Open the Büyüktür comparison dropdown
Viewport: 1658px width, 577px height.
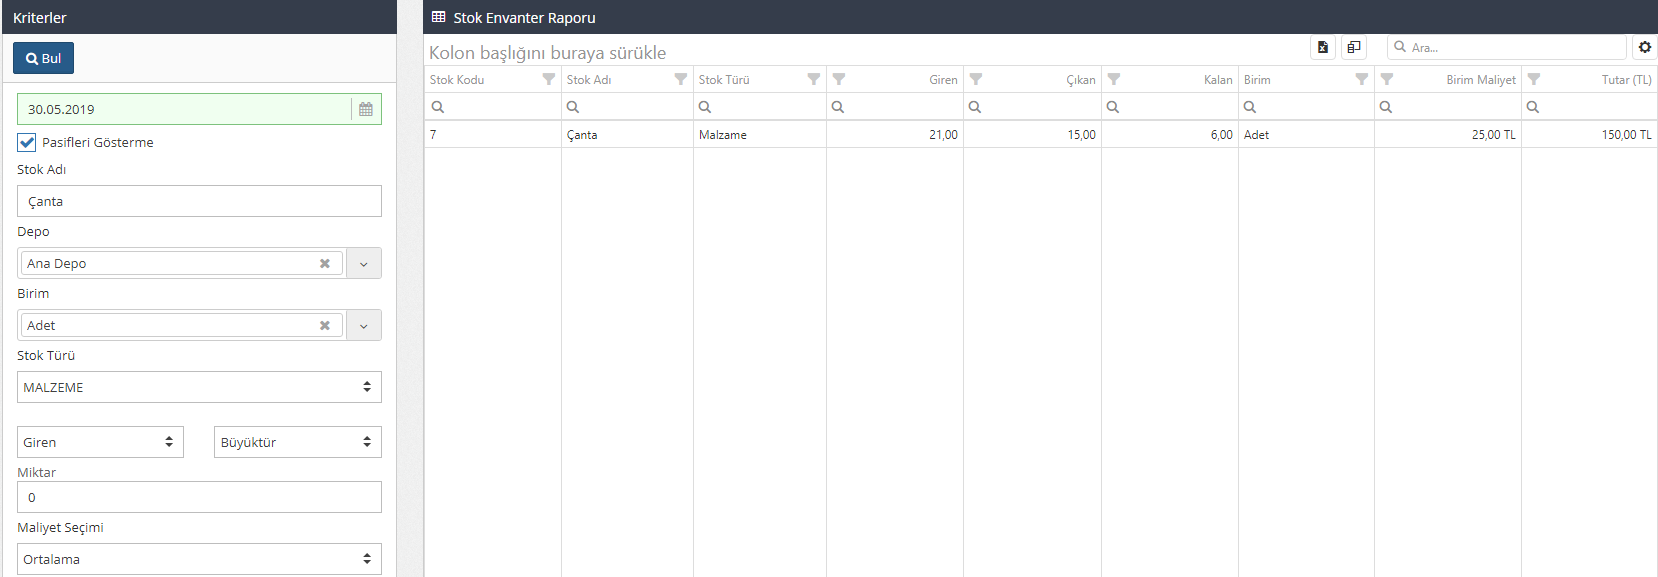[297, 442]
